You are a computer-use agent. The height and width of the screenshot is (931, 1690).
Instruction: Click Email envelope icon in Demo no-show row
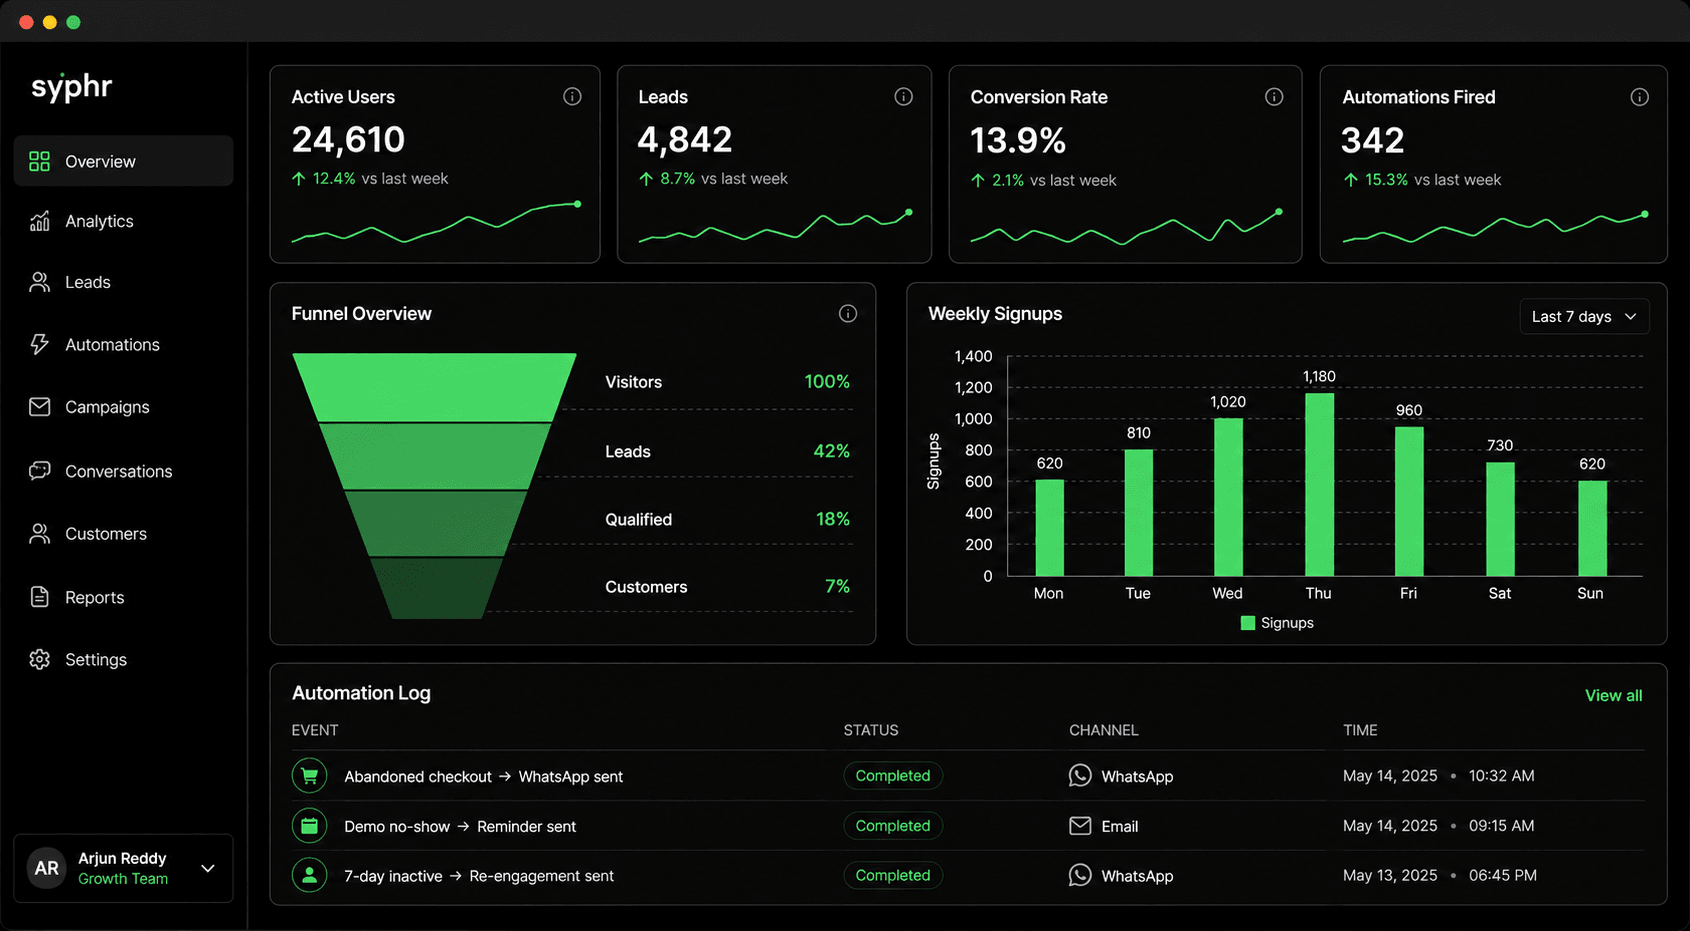[x=1080, y=826]
